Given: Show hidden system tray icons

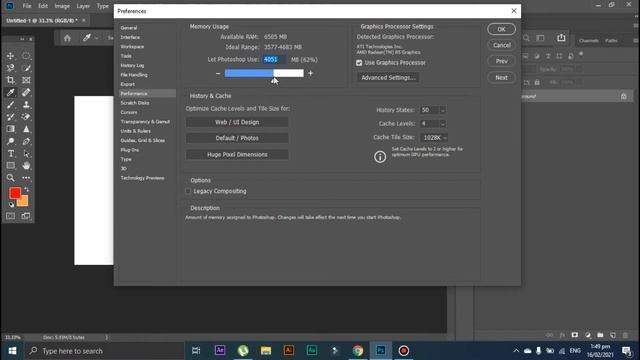Looking at the screenshot, I should point(516,351).
